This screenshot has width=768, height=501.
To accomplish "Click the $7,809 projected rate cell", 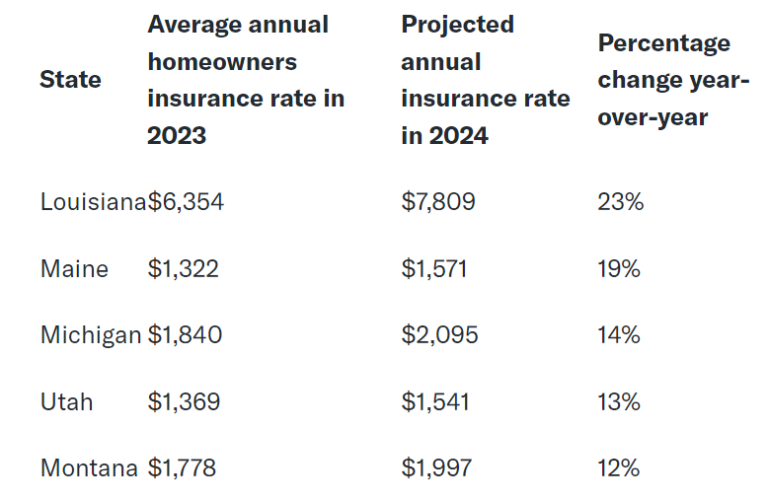I will point(438,202).
